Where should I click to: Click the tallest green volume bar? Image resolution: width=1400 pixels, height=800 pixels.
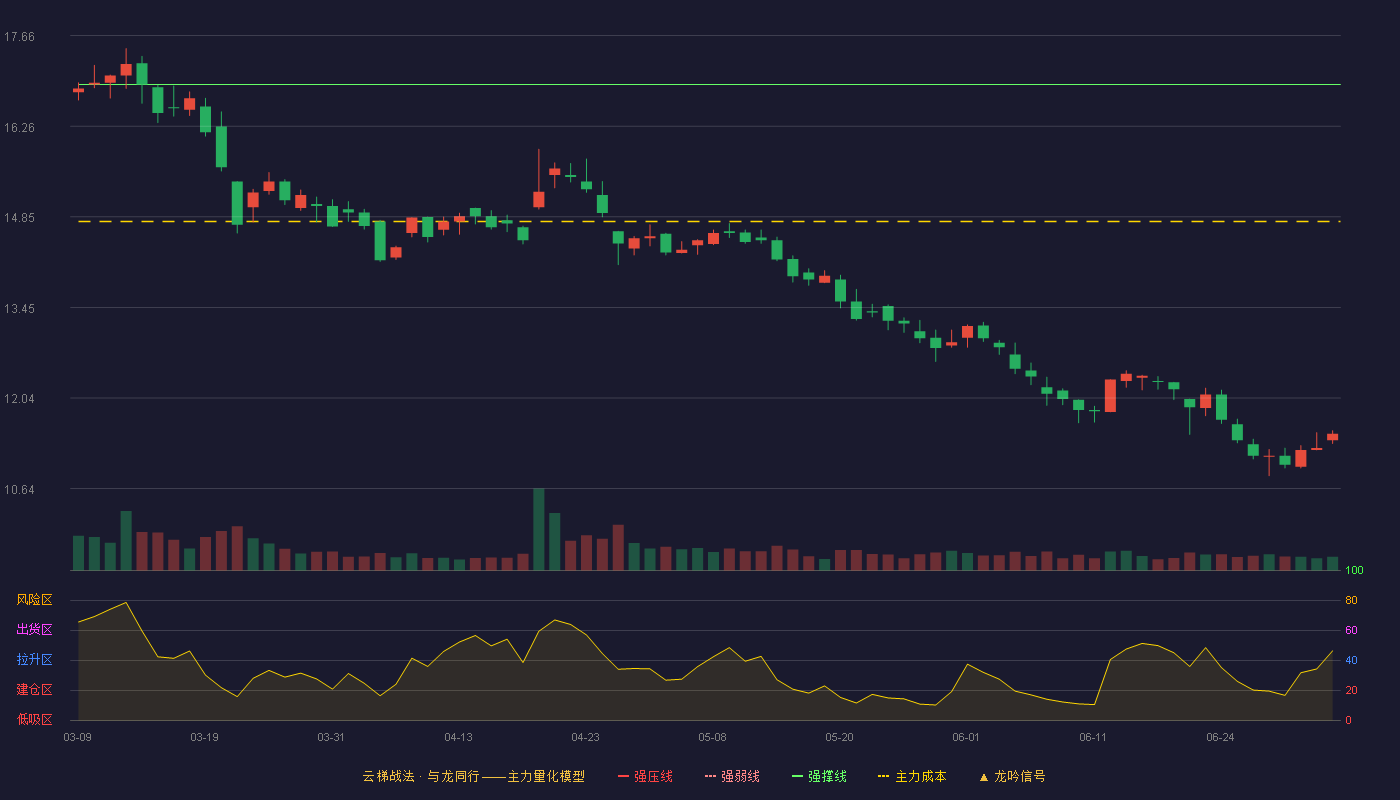pos(539,529)
